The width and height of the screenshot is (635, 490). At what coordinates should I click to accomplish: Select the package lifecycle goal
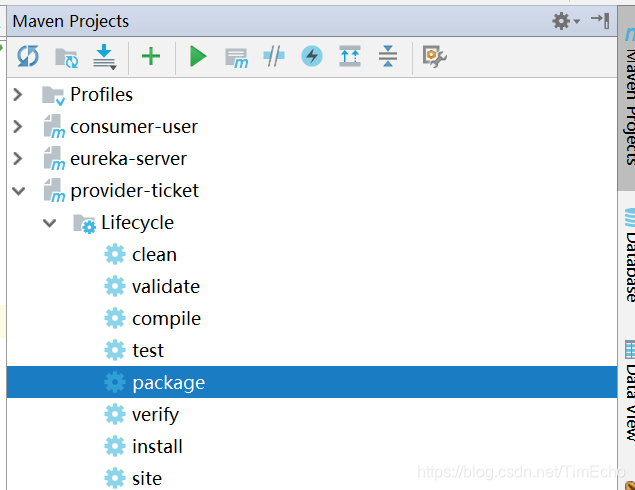(x=312, y=382)
